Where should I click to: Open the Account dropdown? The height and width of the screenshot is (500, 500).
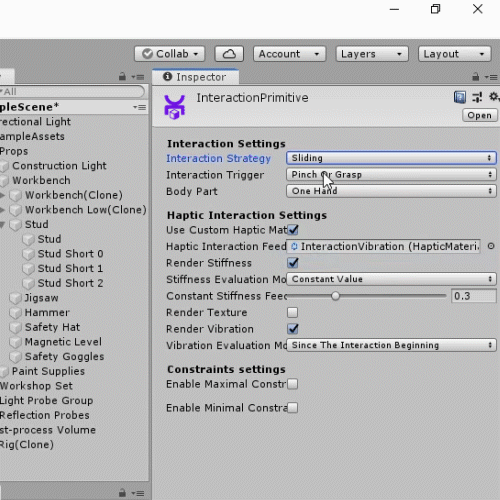[x=289, y=54]
